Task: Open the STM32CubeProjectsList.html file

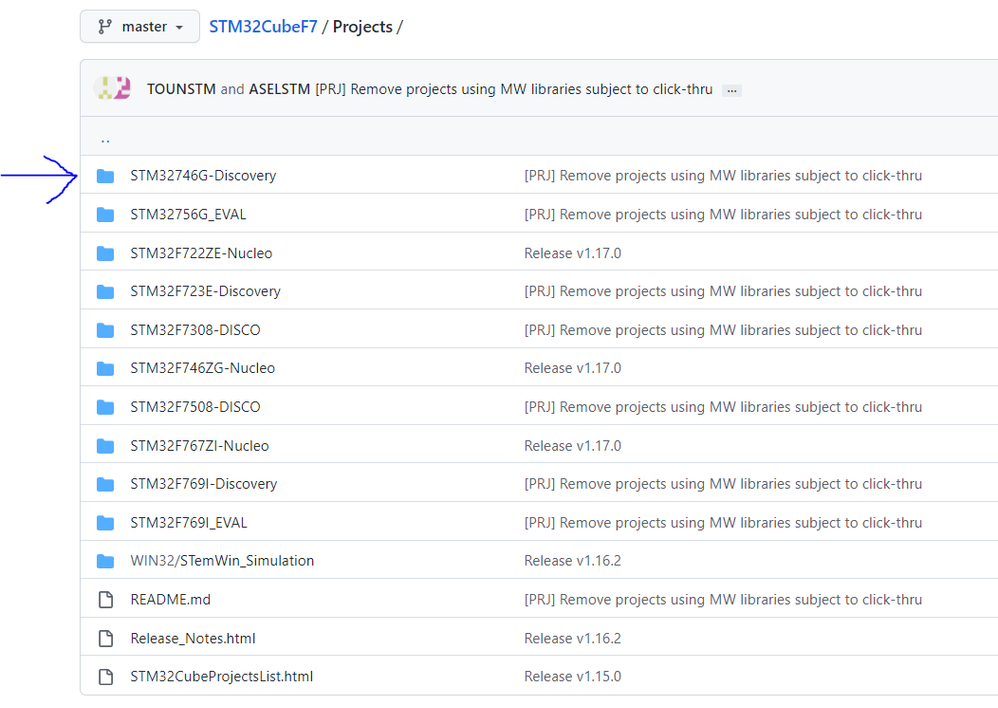Action: tap(221, 677)
